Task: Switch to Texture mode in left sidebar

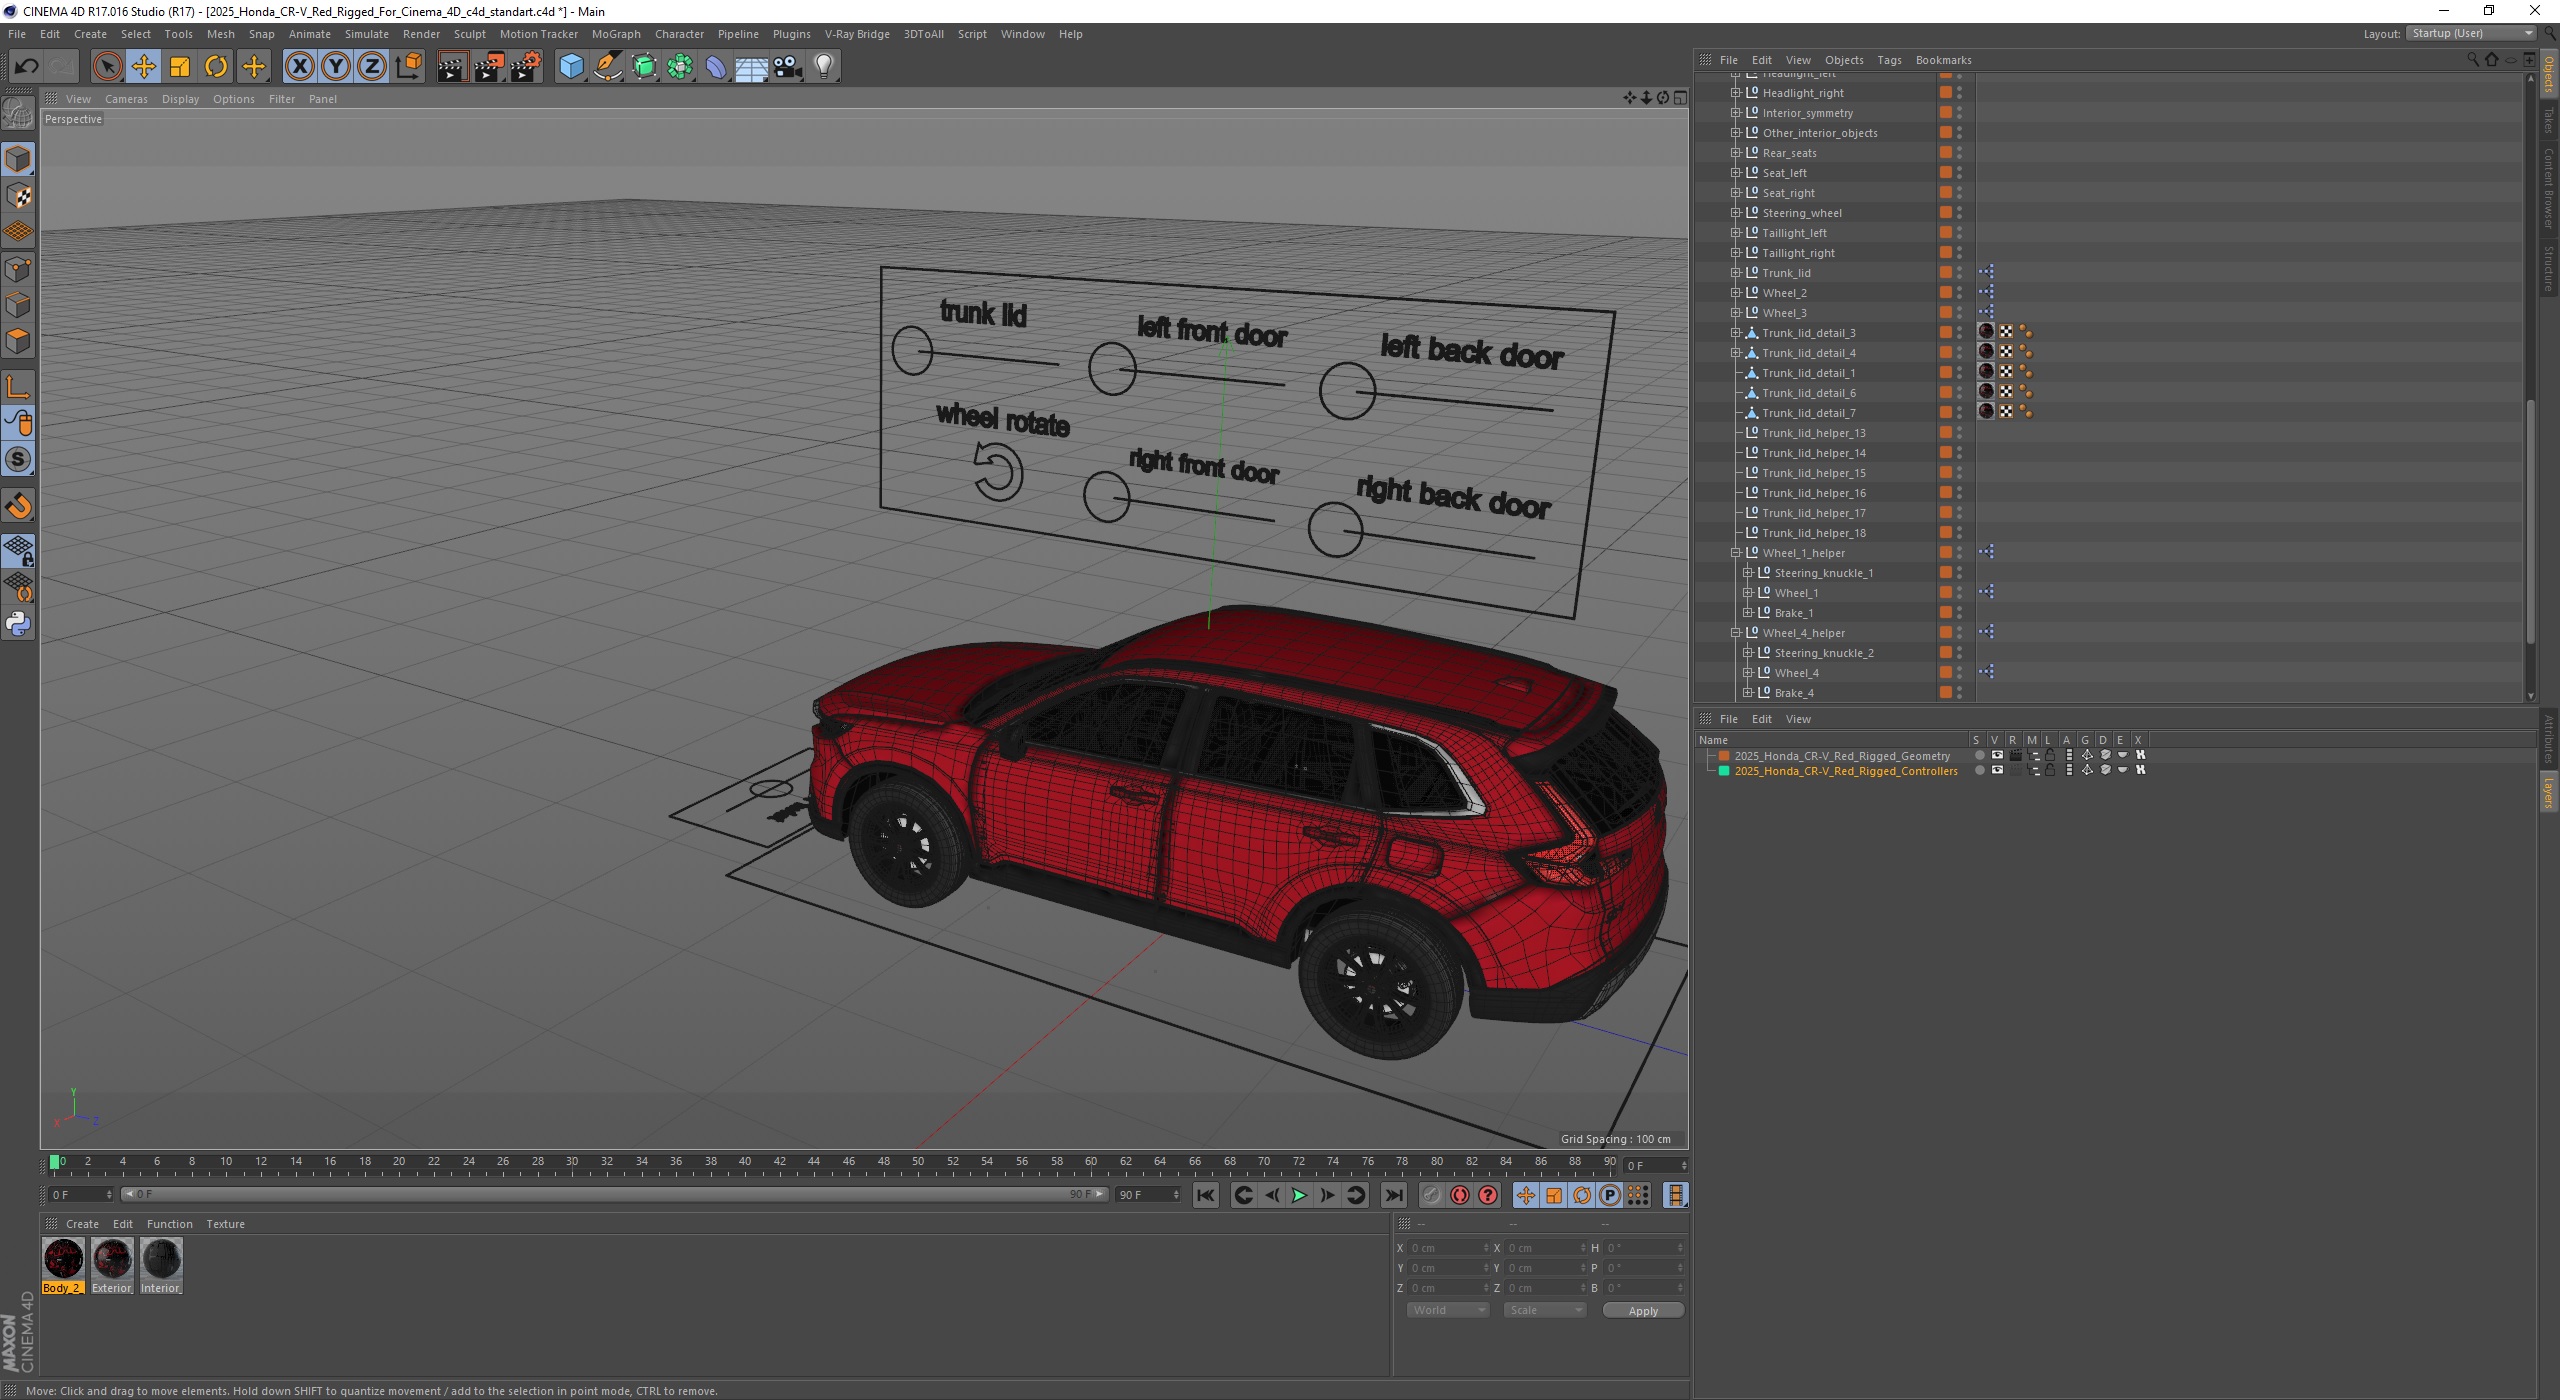Action: click(x=18, y=196)
